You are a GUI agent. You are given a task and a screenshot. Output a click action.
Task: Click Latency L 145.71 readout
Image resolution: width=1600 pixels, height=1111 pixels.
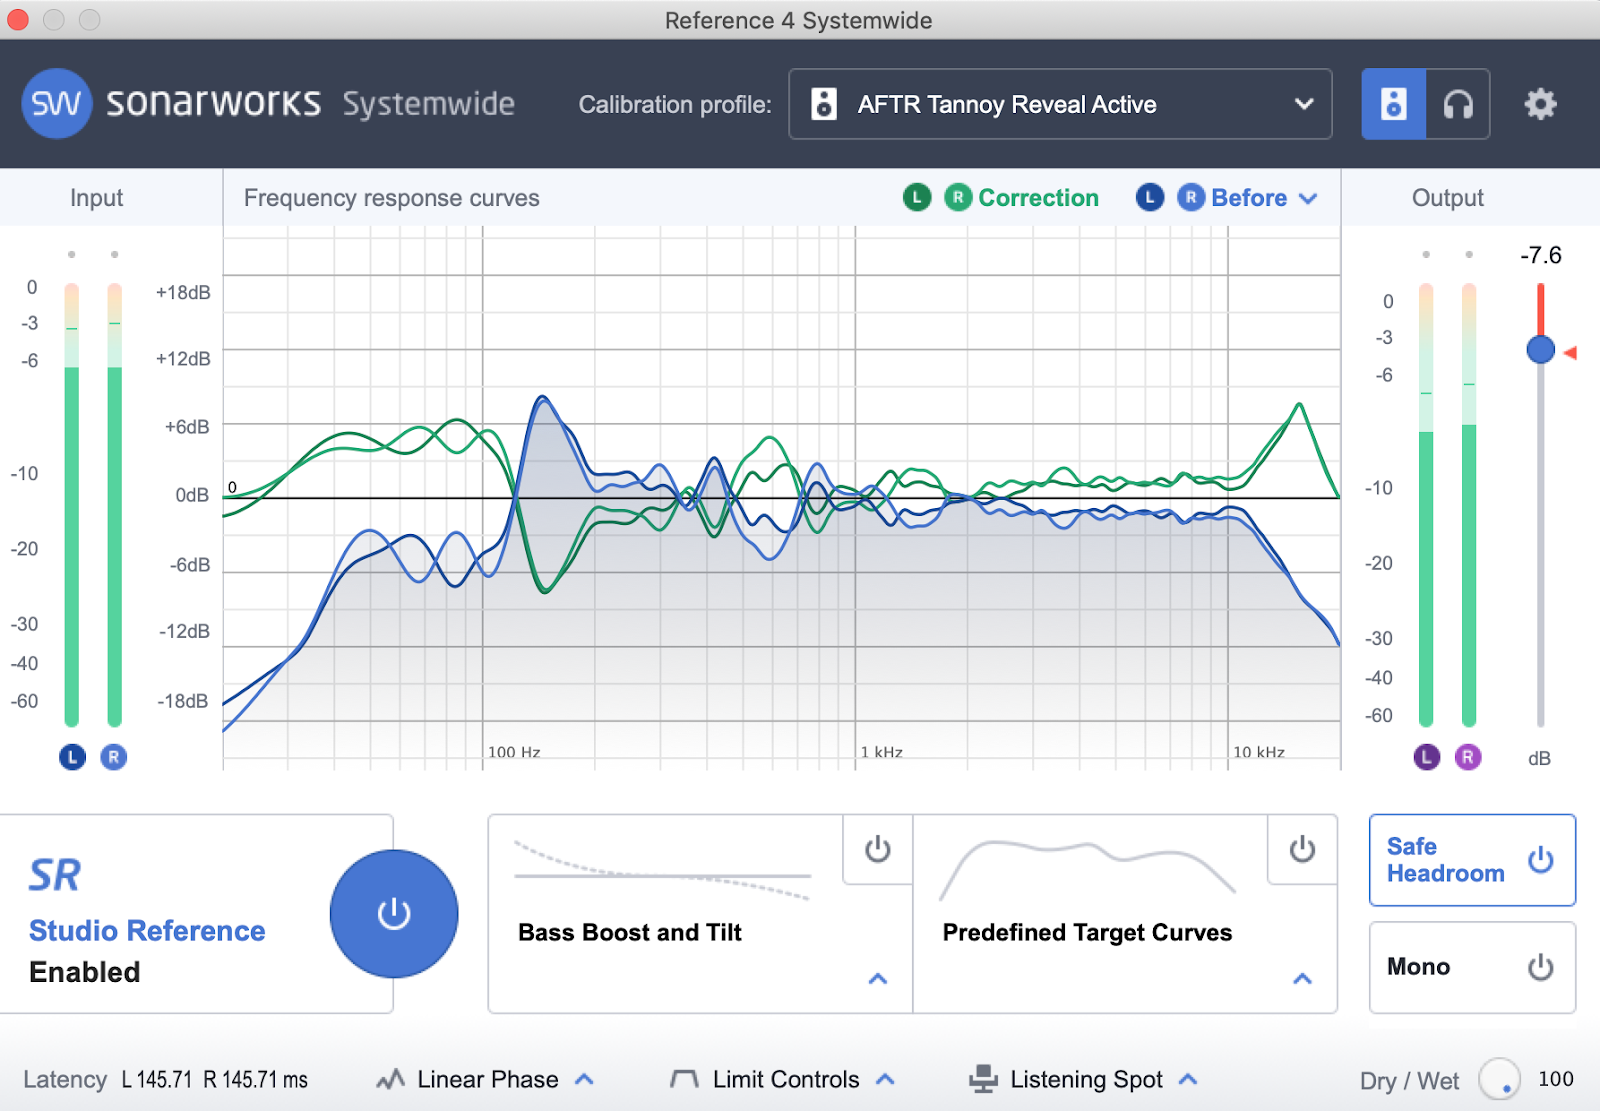pos(157,1080)
